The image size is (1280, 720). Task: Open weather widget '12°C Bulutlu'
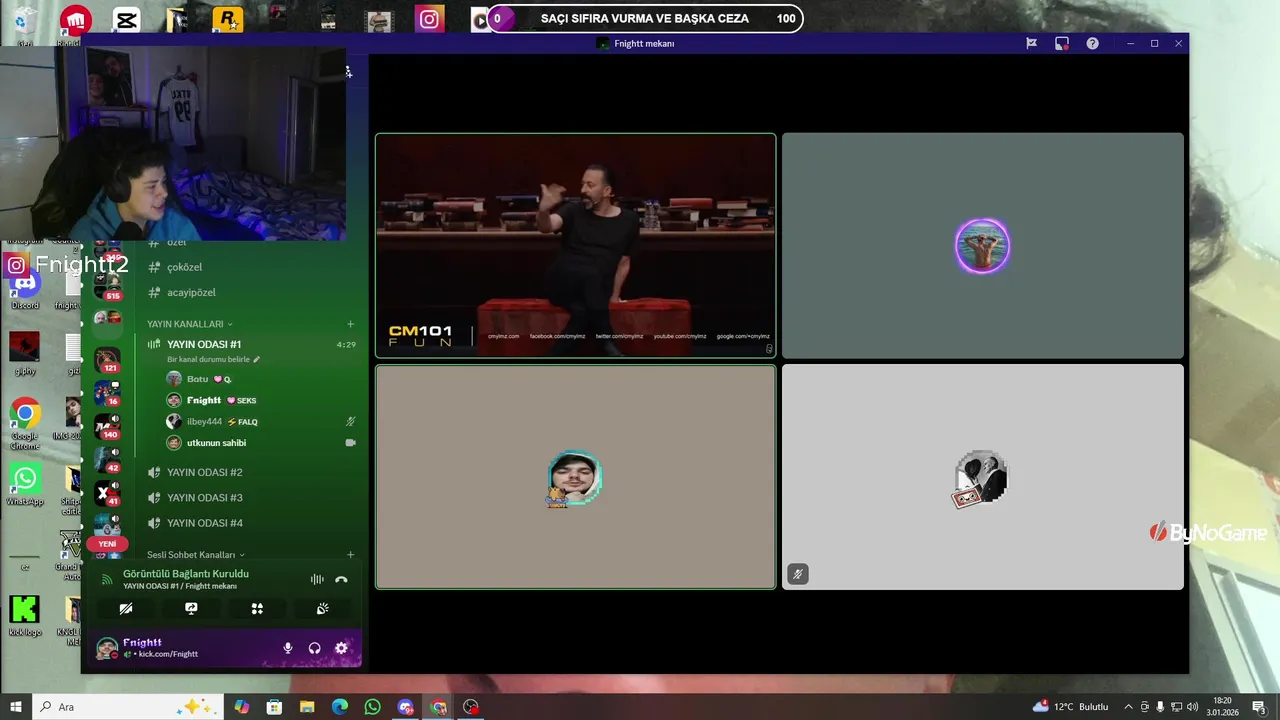point(1071,707)
